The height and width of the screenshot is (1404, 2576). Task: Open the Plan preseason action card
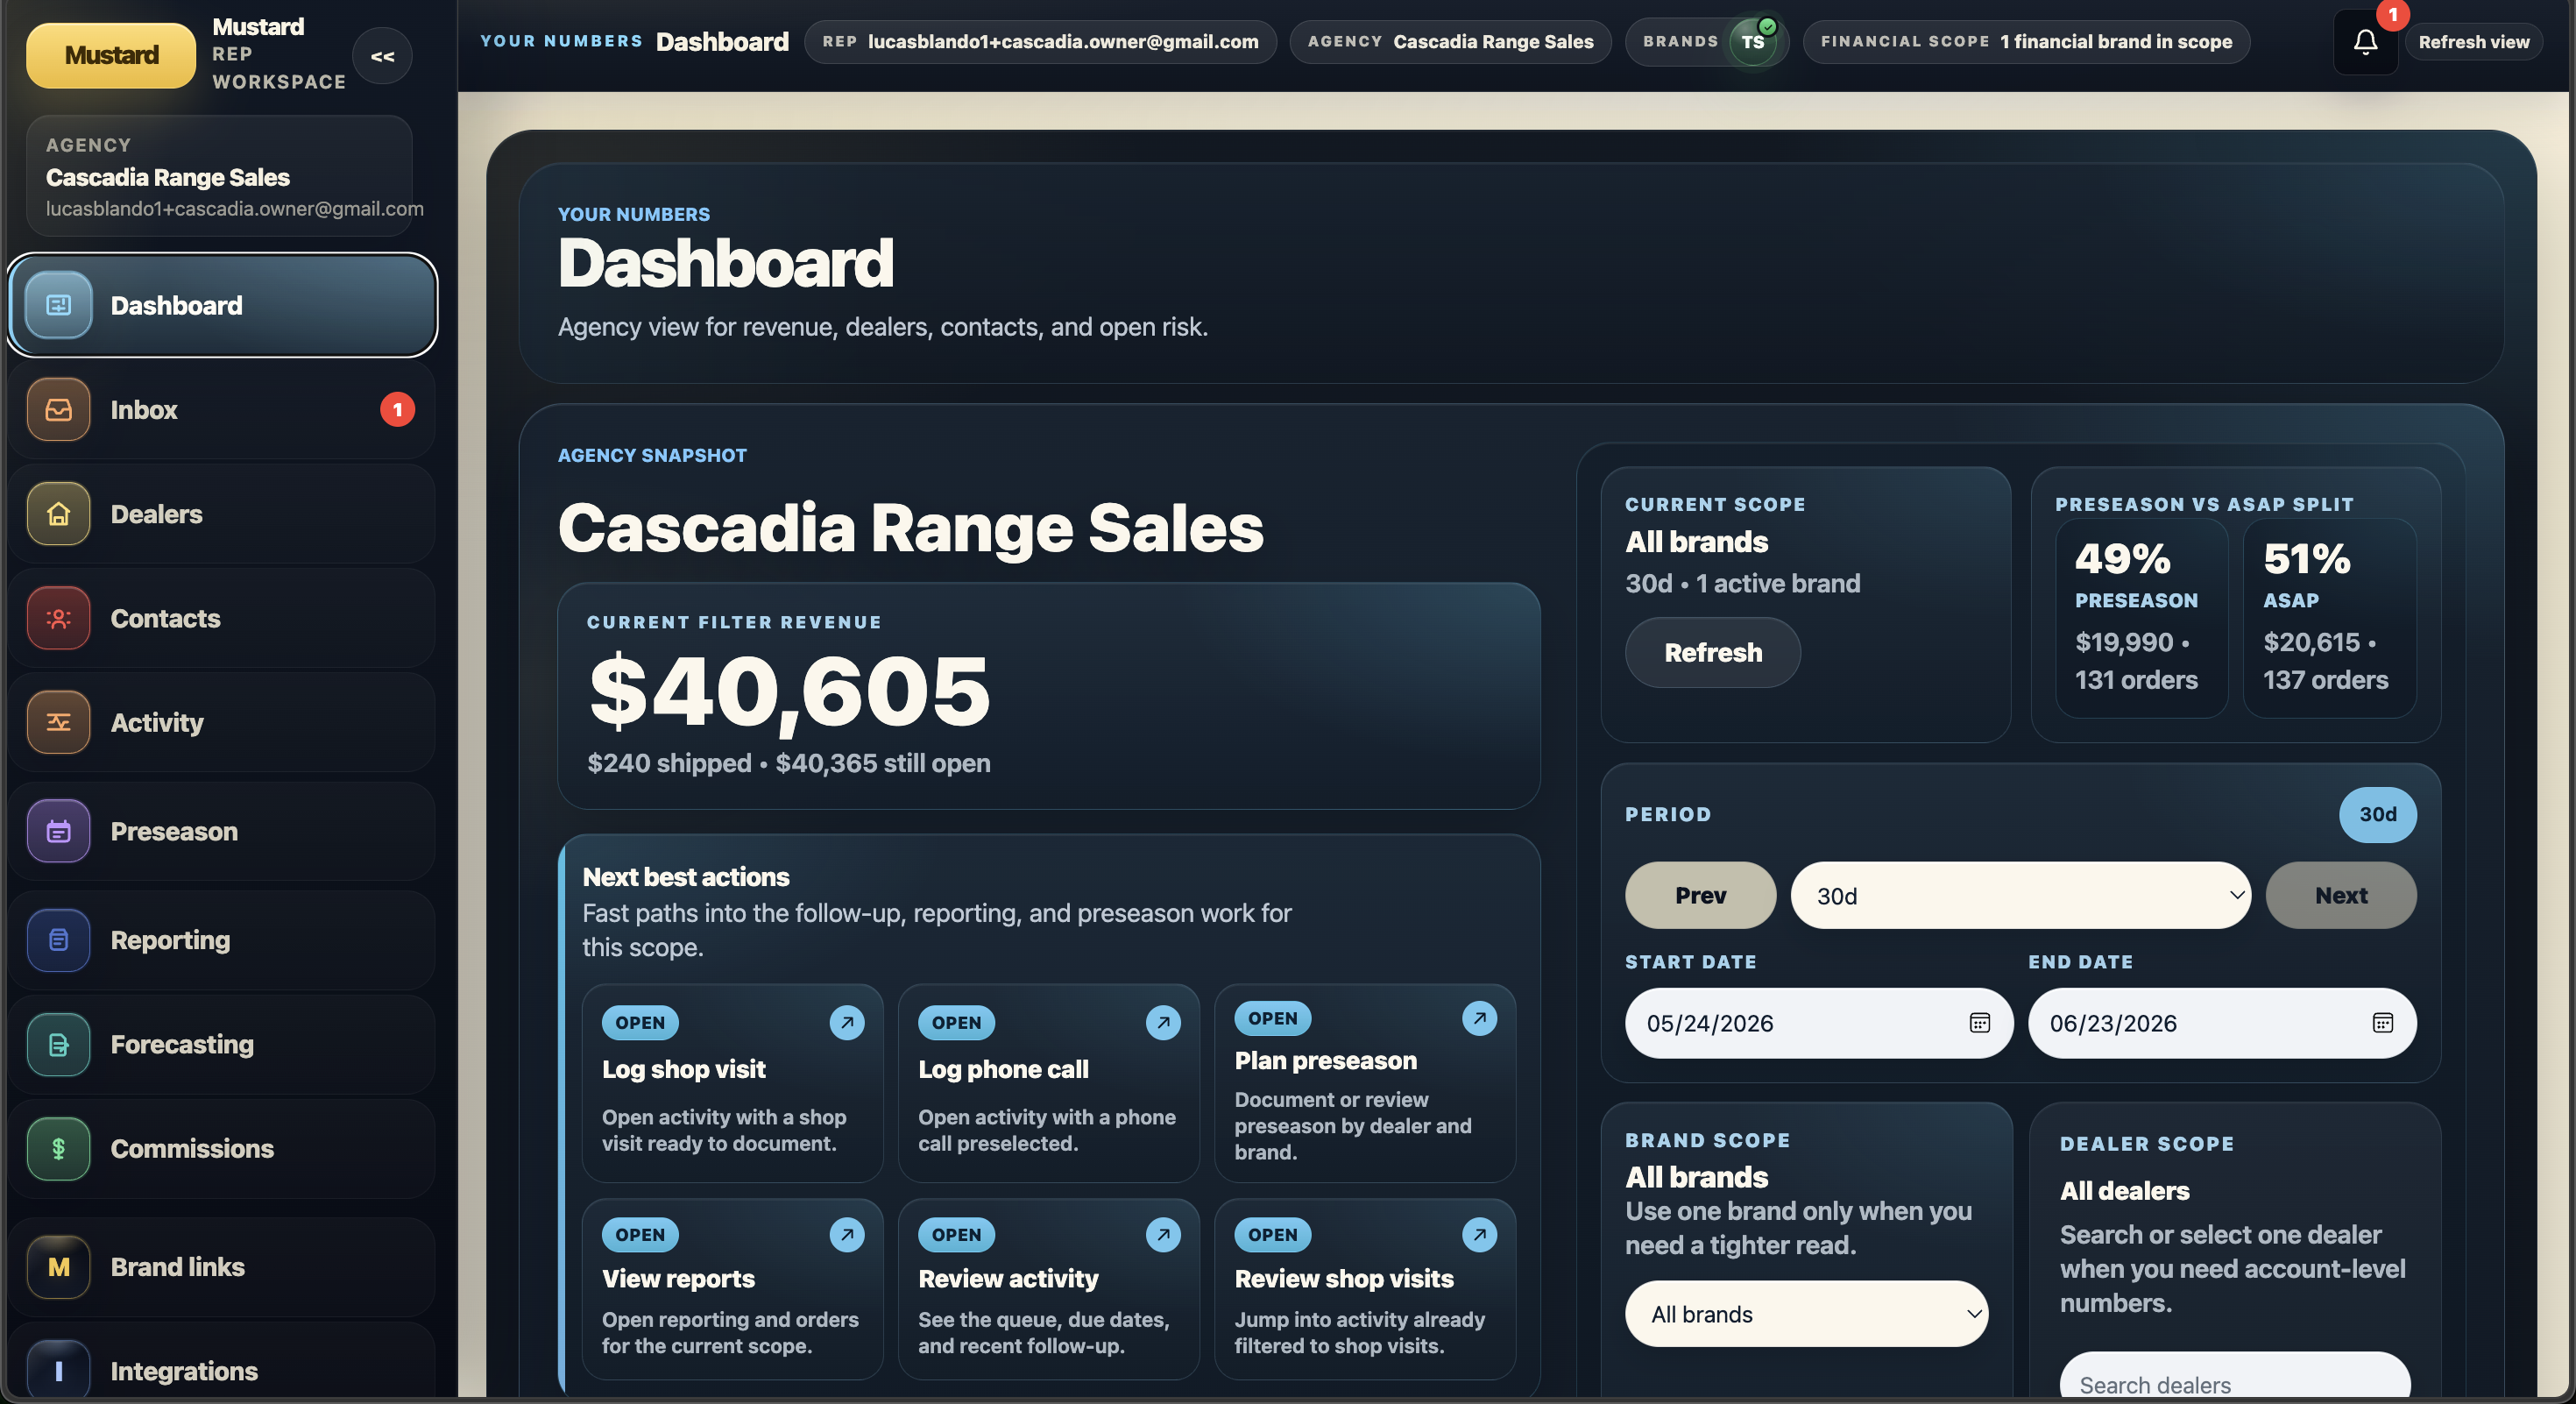coord(1365,1082)
